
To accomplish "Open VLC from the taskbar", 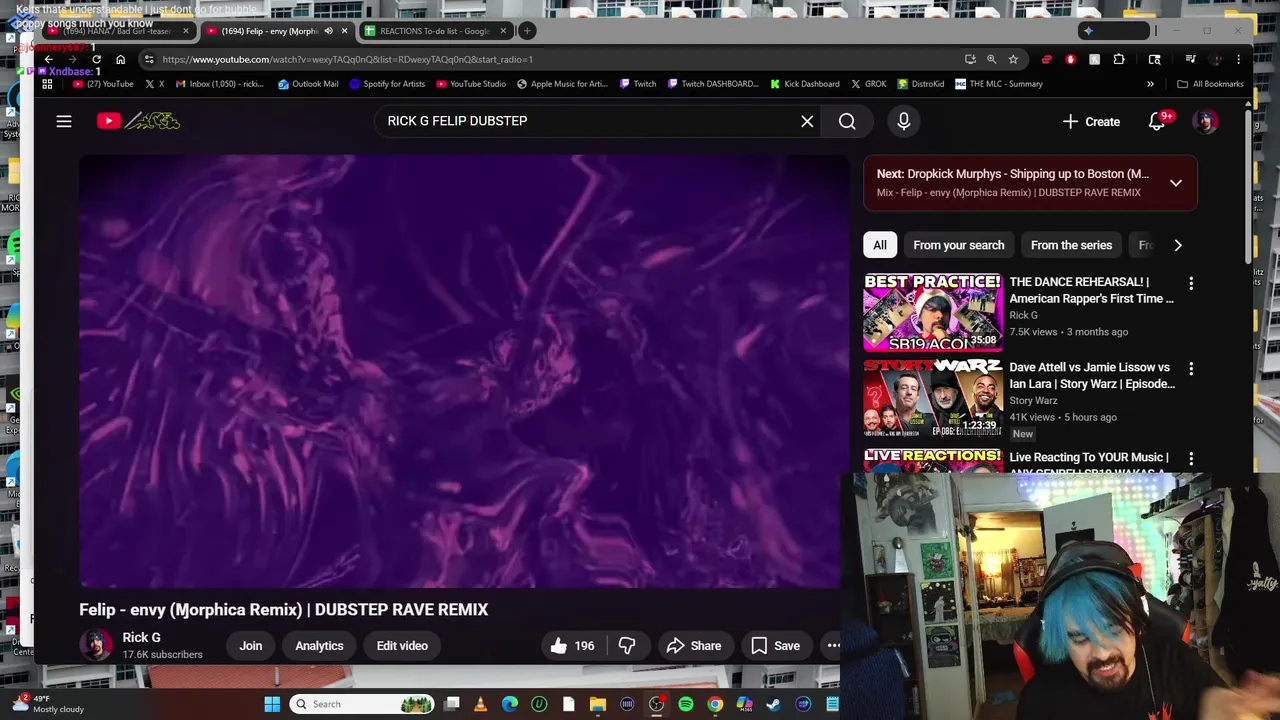I will pyautogui.click(x=481, y=704).
